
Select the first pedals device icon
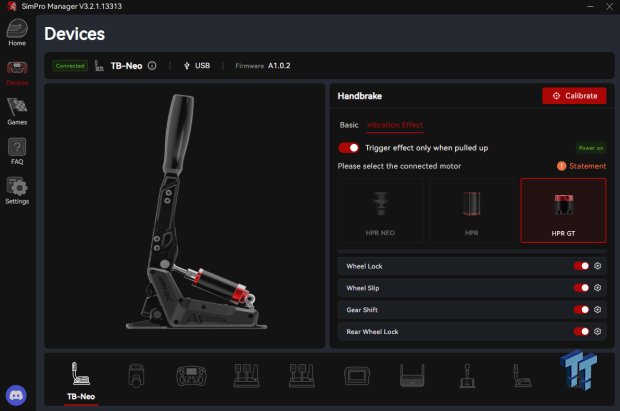(x=247, y=375)
